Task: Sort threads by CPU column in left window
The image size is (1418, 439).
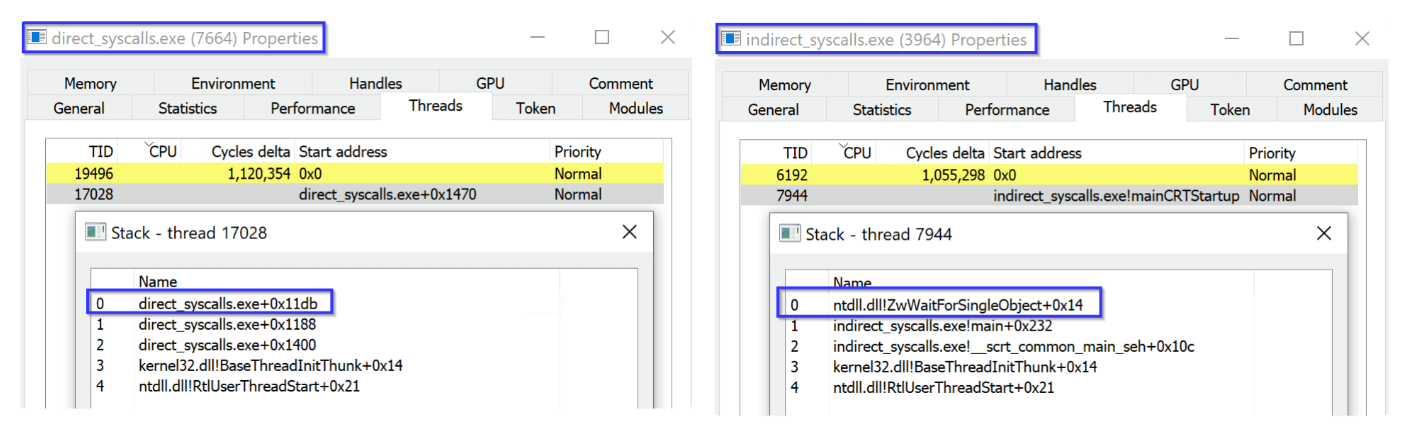Action: 161,152
